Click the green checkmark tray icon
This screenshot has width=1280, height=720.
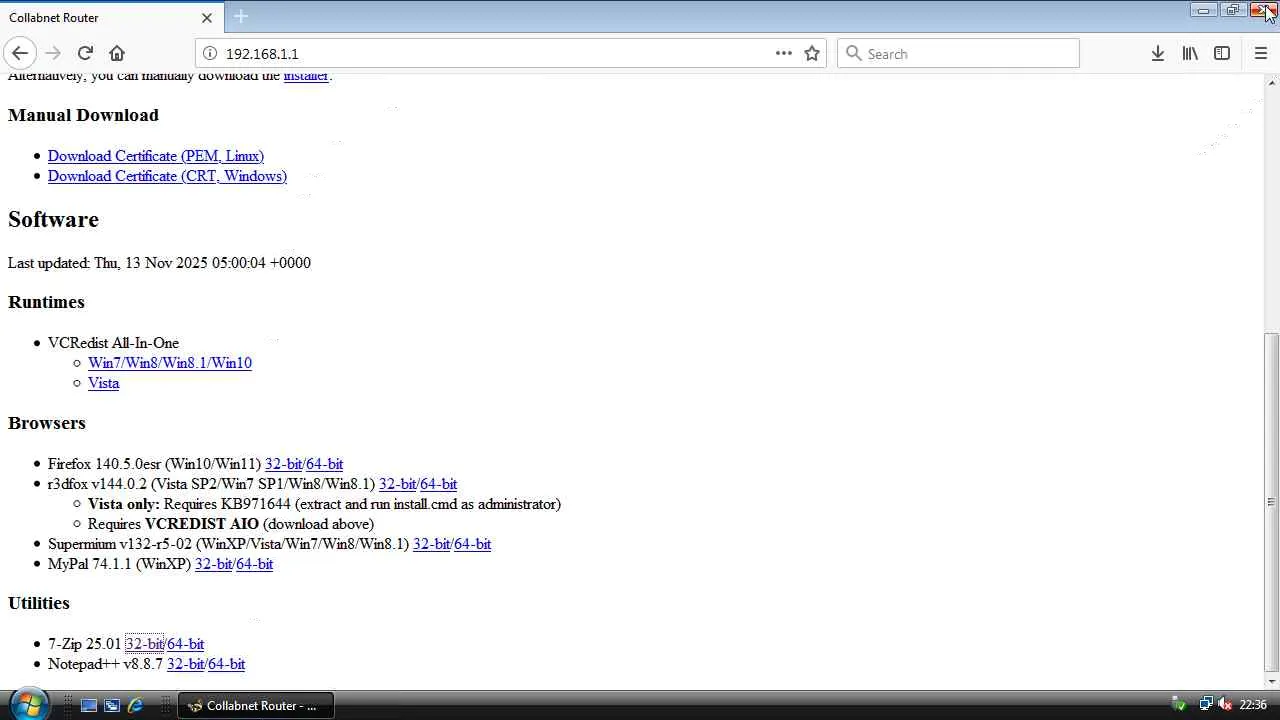pyautogui.click(x=1178, y=705)
